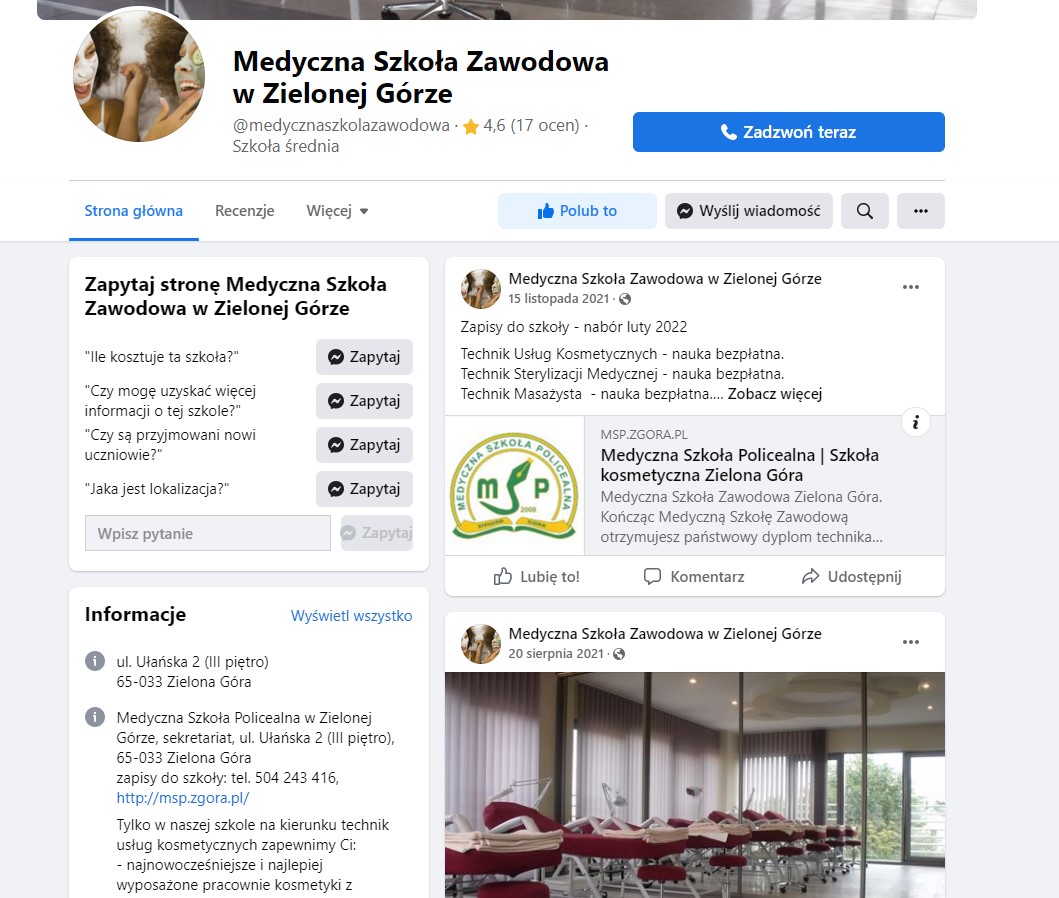Select the Strona główna tab
The width and height of the screenshot is (1059, 898).
click(x=134, y=211)
